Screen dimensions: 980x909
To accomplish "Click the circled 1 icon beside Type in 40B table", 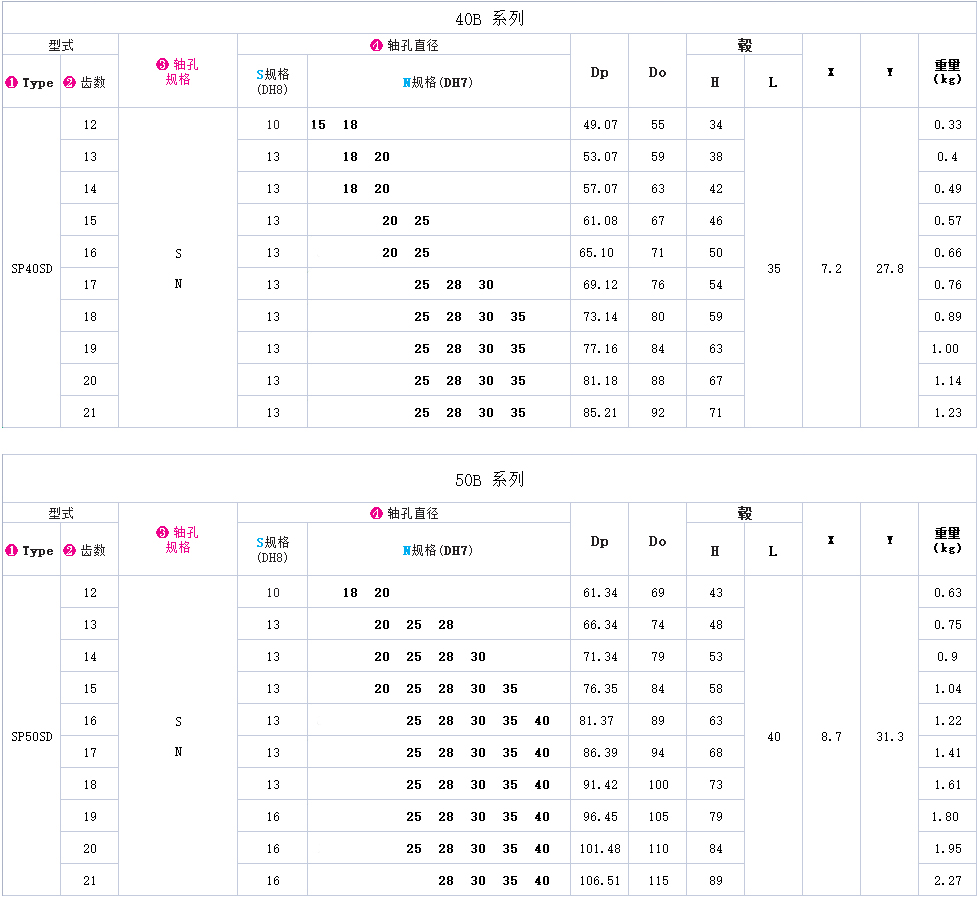I will (x=12, y=83).
